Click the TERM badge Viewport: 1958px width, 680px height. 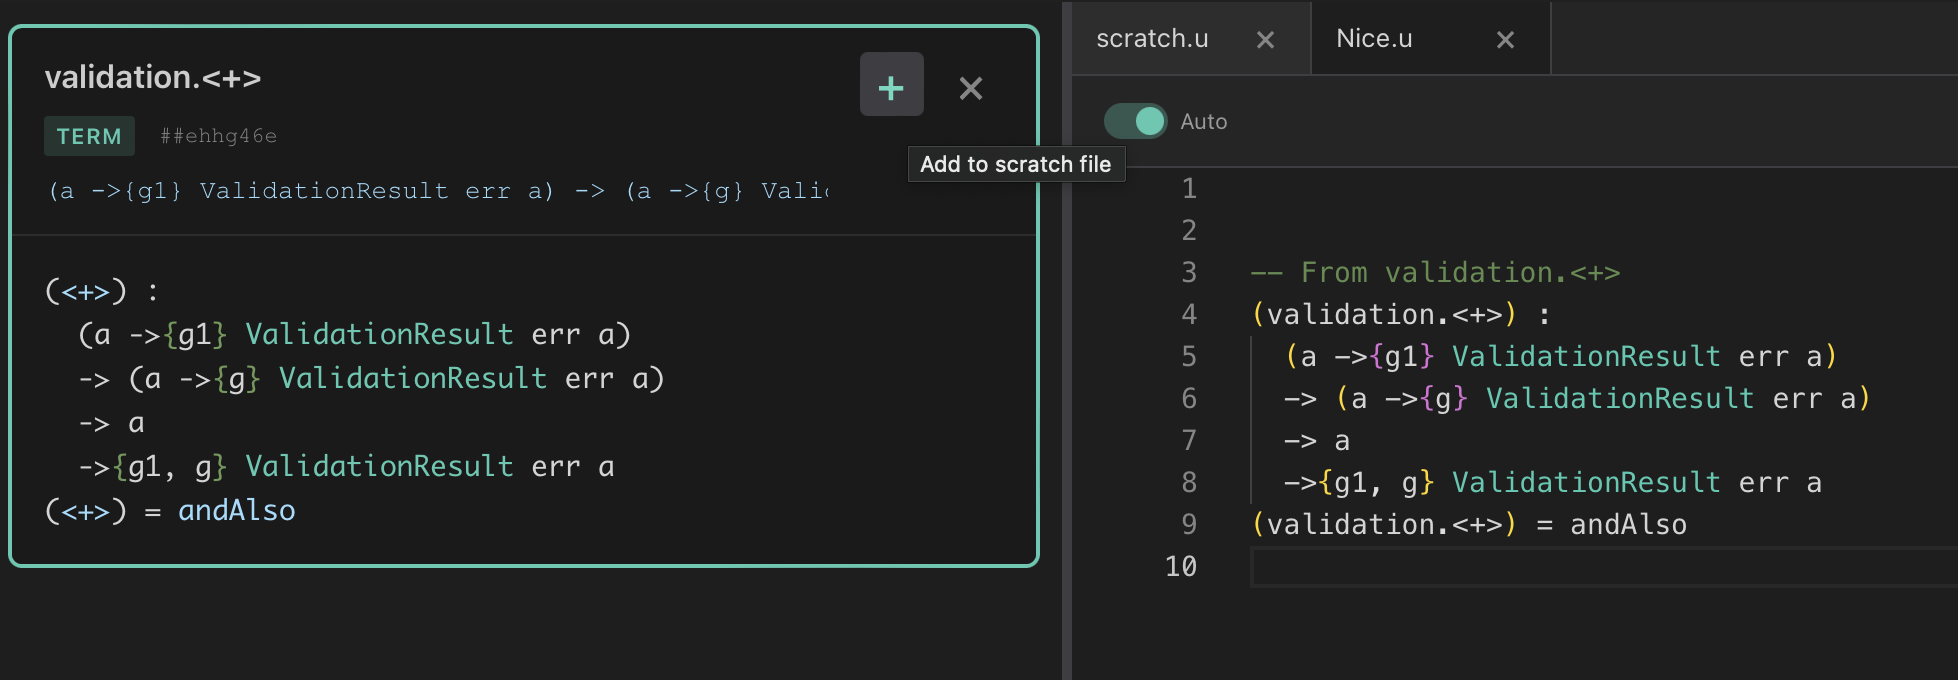click(x=89, y=136)
